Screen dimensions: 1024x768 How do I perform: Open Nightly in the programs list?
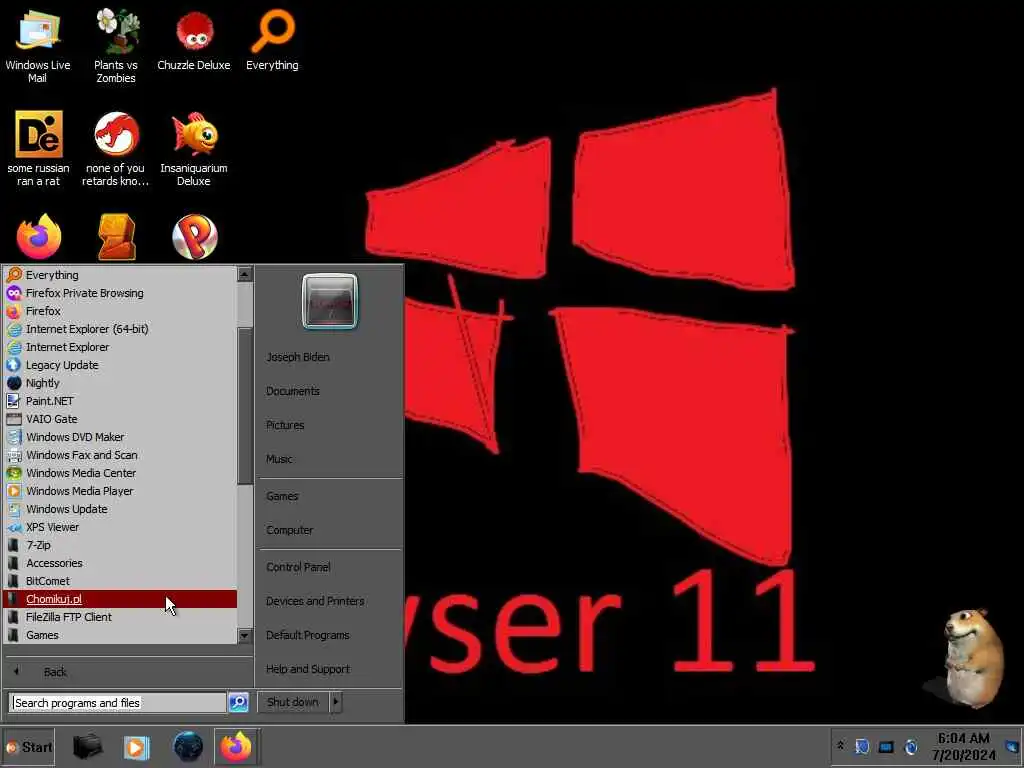click(x=120, y=383)
